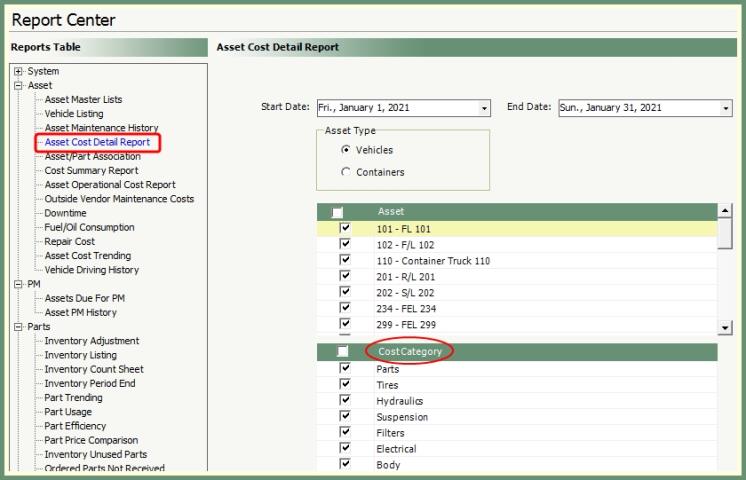Image resolution: width=746 pixels, height=480 pixels.
Task: Open the Assets Due For PM report
Action: (x=84, y=298)
